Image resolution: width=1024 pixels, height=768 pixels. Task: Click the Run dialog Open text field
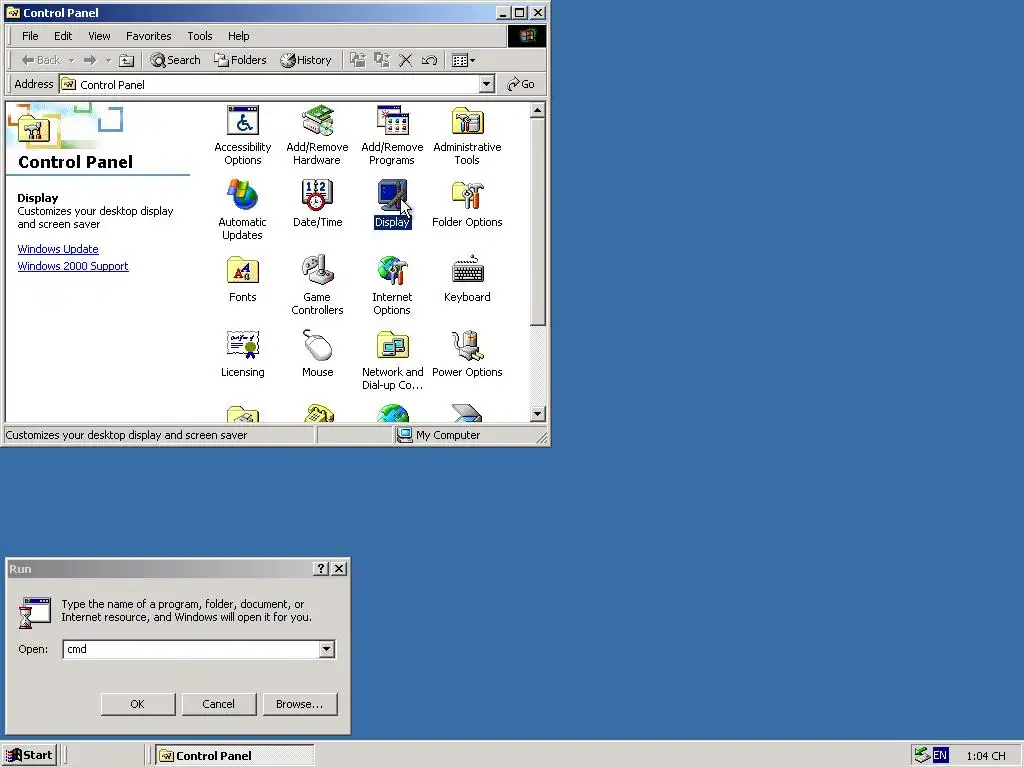pos(191,649)
